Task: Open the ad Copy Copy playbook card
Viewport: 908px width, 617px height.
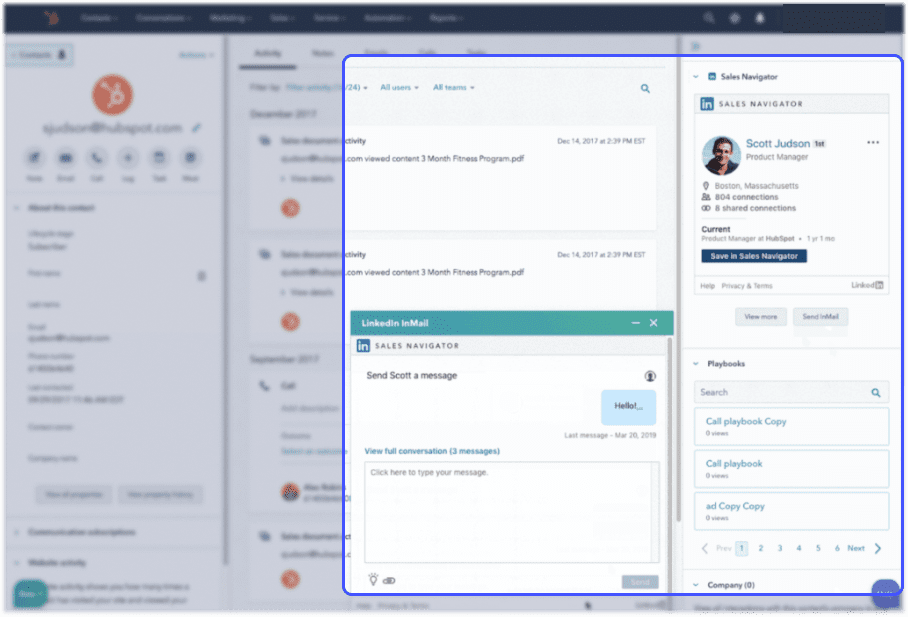Action: (791, 511)
